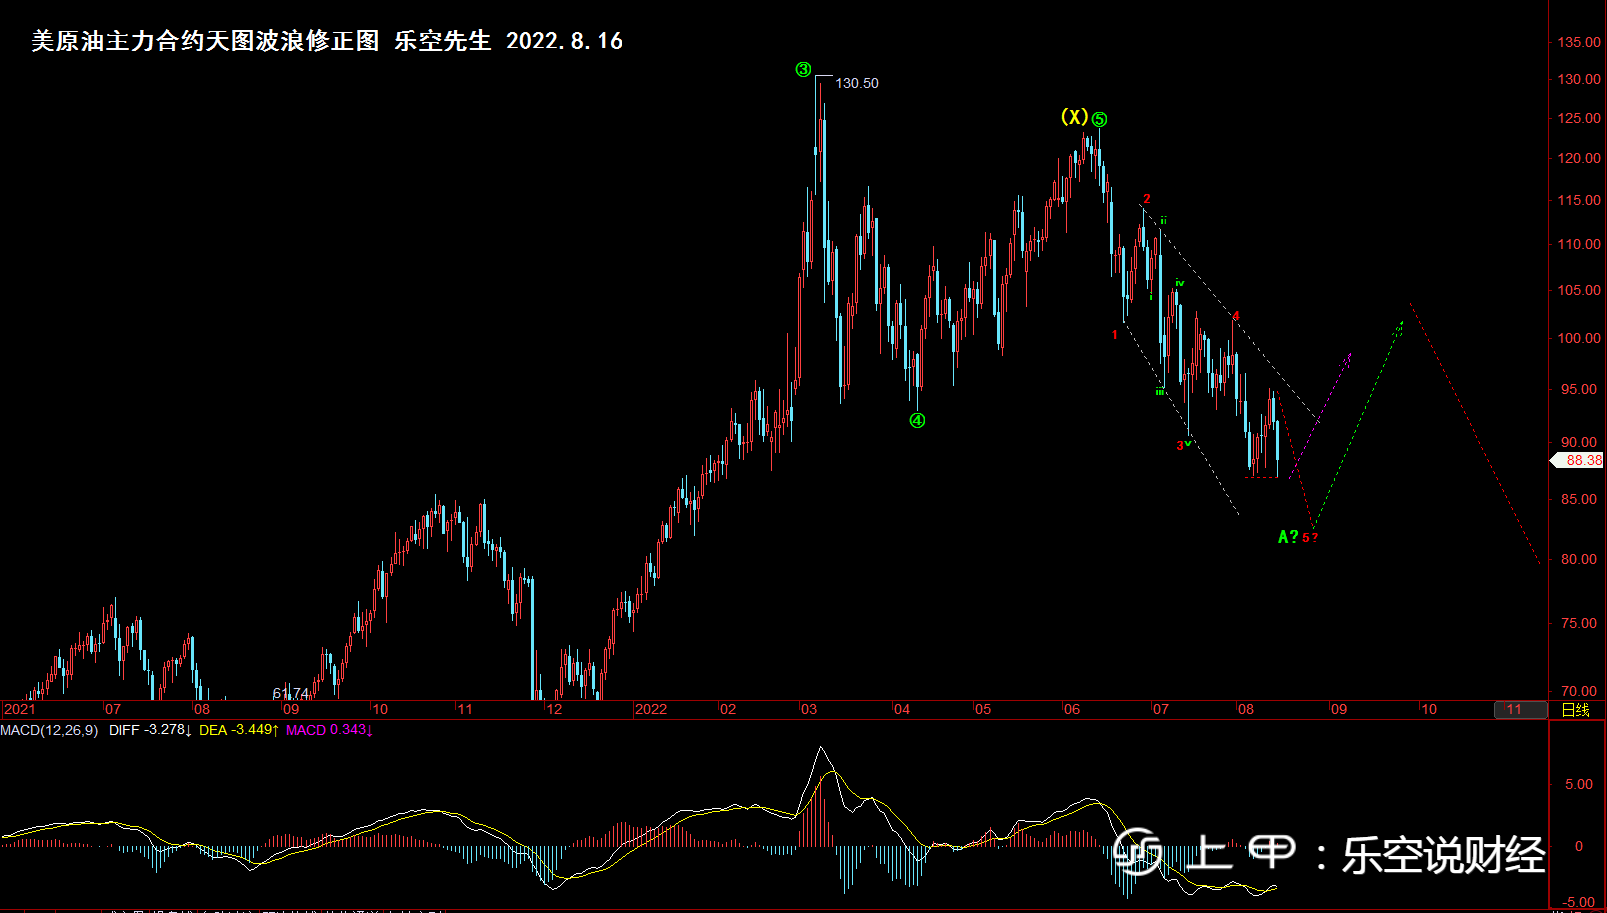Click the 03 month marker on time axis

point(809,709)
